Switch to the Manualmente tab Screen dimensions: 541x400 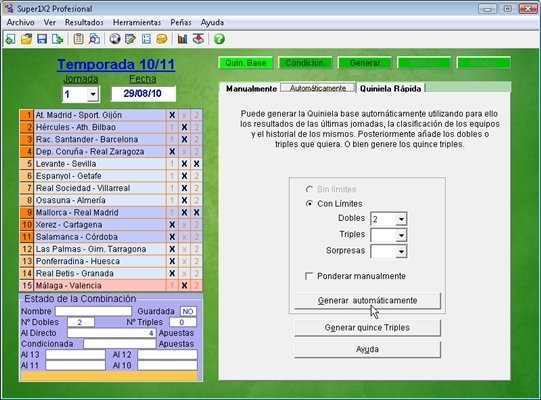[x=251, y=89]
